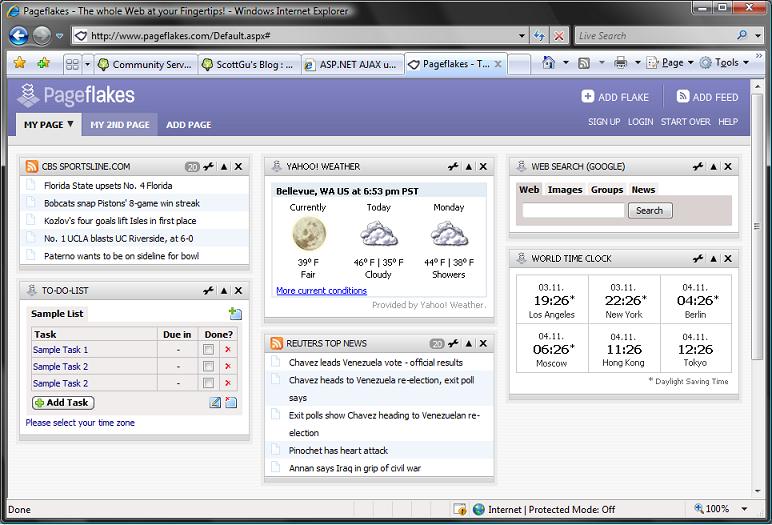Screen dimensions: 772x525
Task: Open settings wrench on CBS Sportsline flake
Action: click(209, 167)
